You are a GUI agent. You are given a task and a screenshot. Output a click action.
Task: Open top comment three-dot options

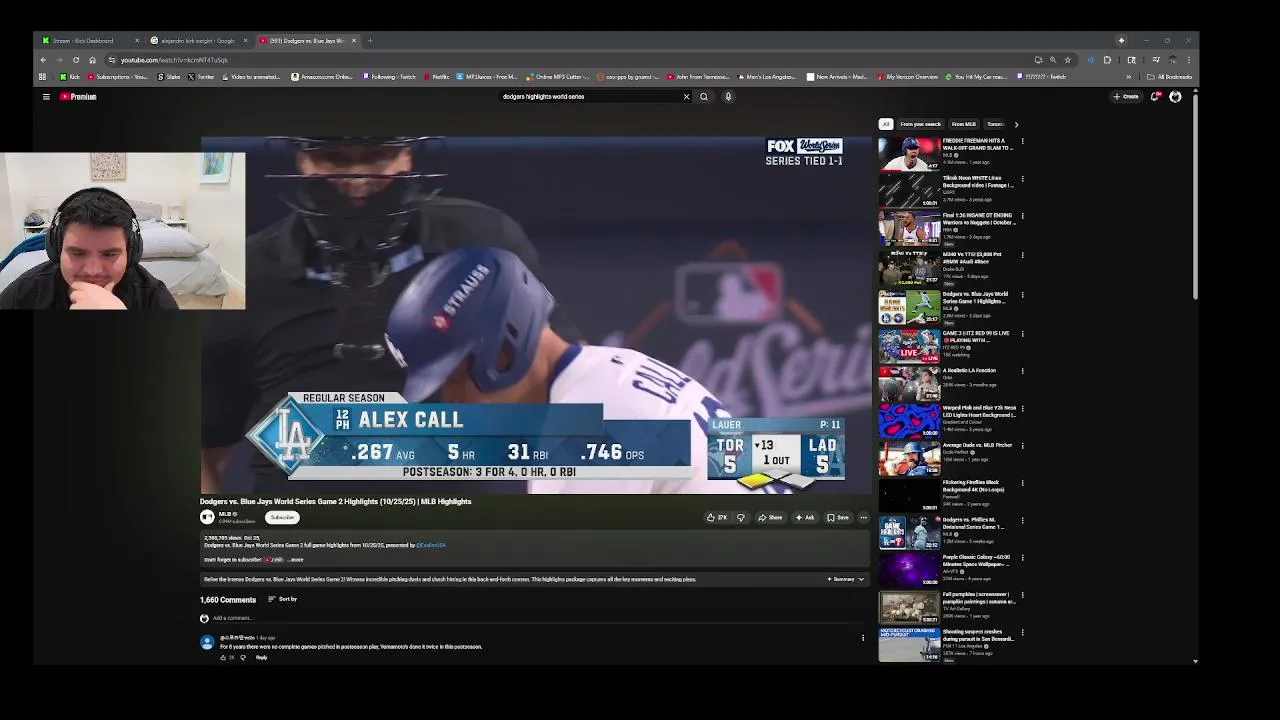click(863, 637)
